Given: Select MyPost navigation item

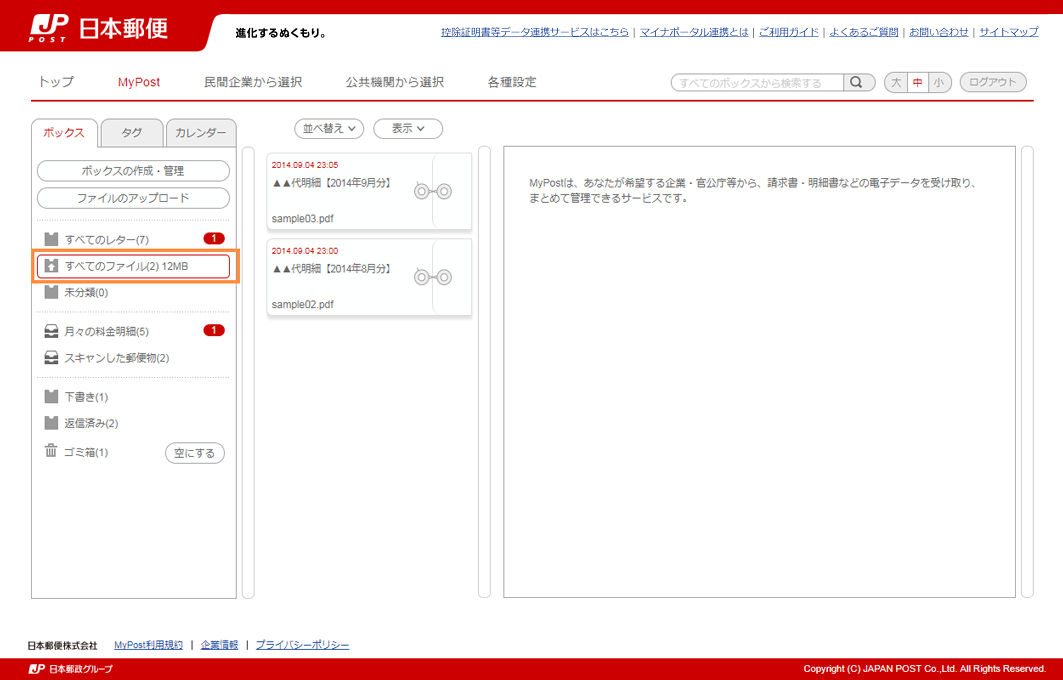Looking at the screenshot, I should tap(139, 82).
